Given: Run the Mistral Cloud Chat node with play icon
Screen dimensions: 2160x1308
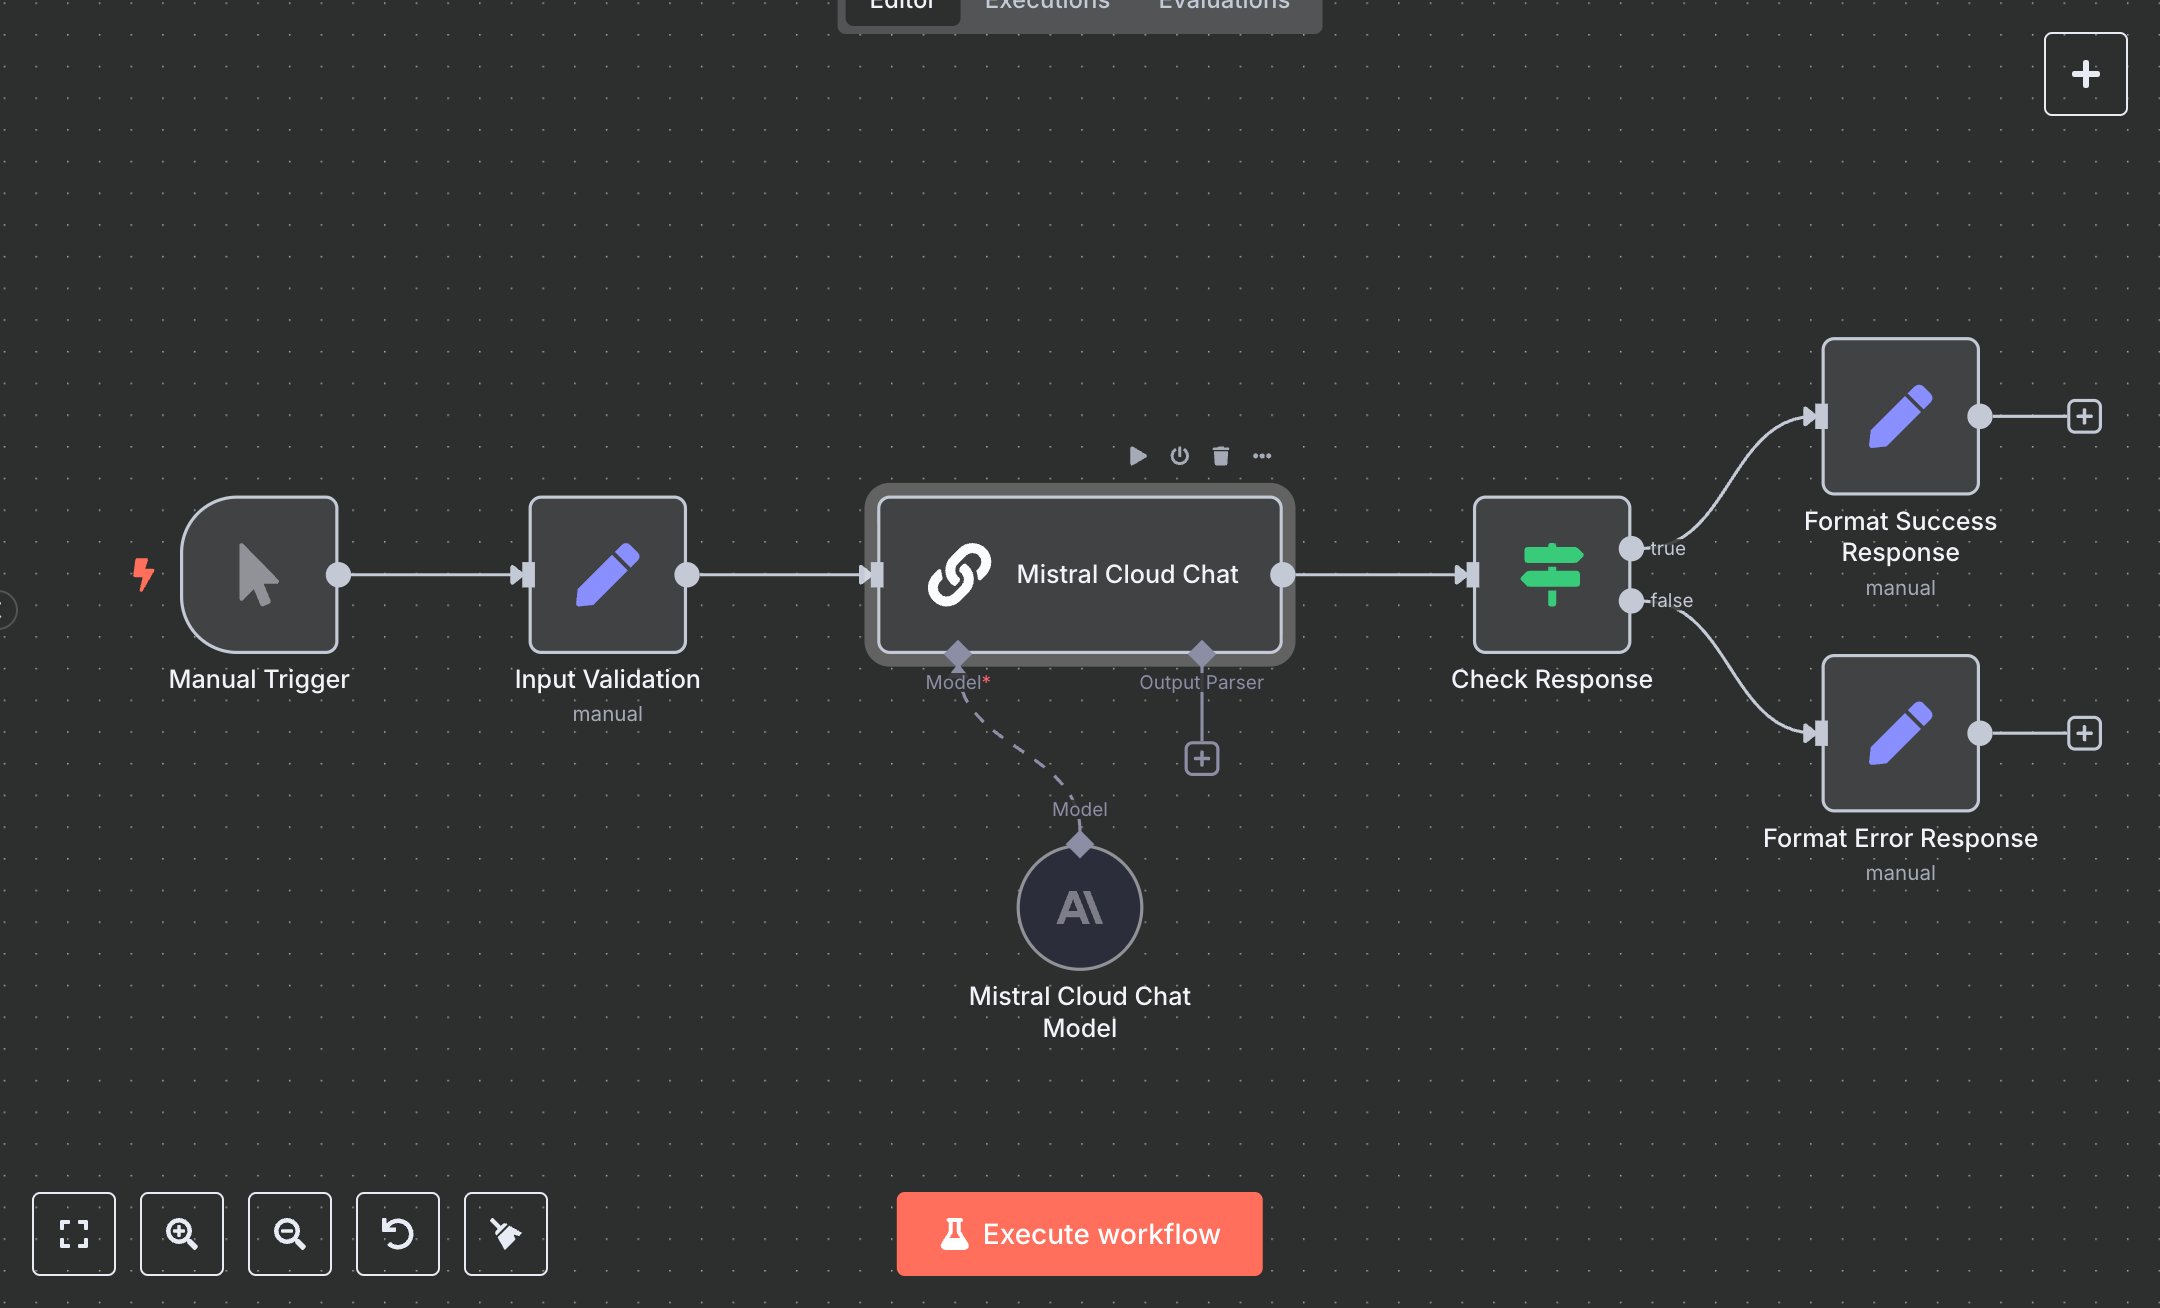Looking at the screenshot, I should [1138, 455].
